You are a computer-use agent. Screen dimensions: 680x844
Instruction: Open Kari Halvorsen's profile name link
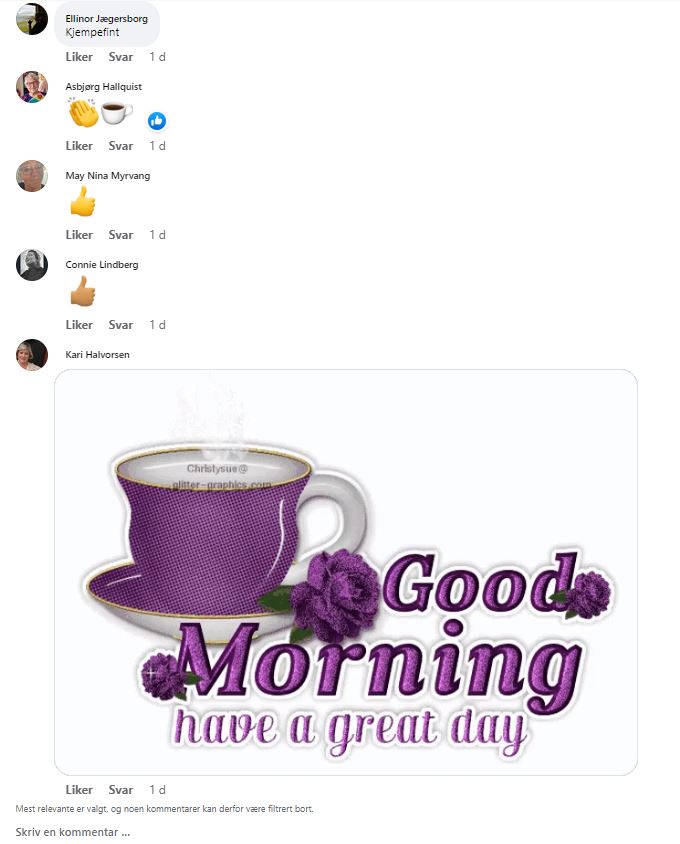click(97, 355)
